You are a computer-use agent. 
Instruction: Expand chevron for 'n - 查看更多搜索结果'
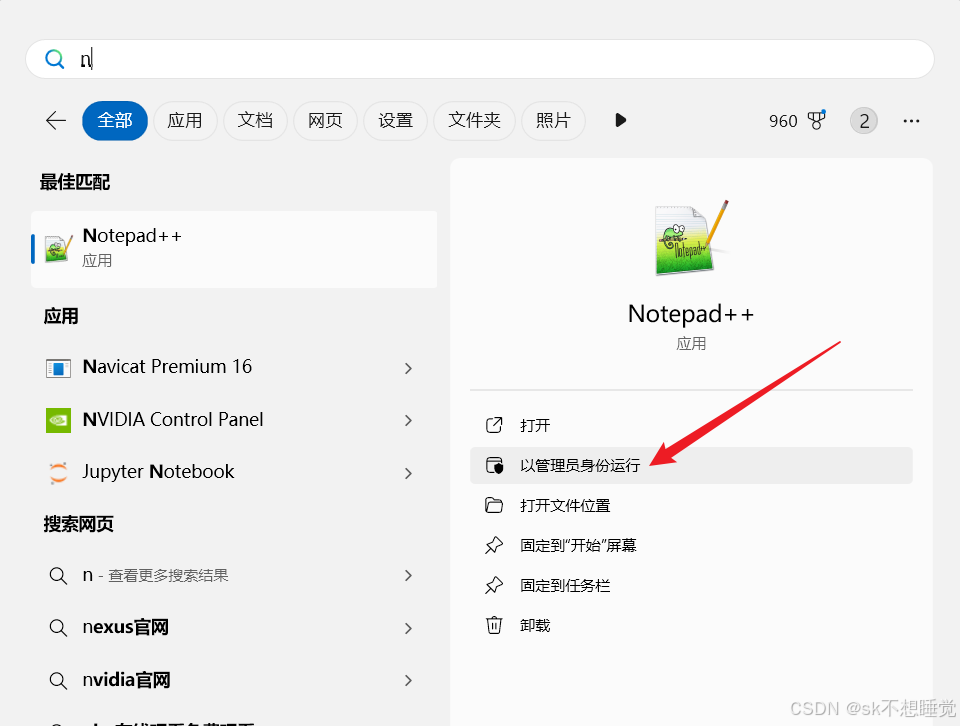click(x=408, y=575)
